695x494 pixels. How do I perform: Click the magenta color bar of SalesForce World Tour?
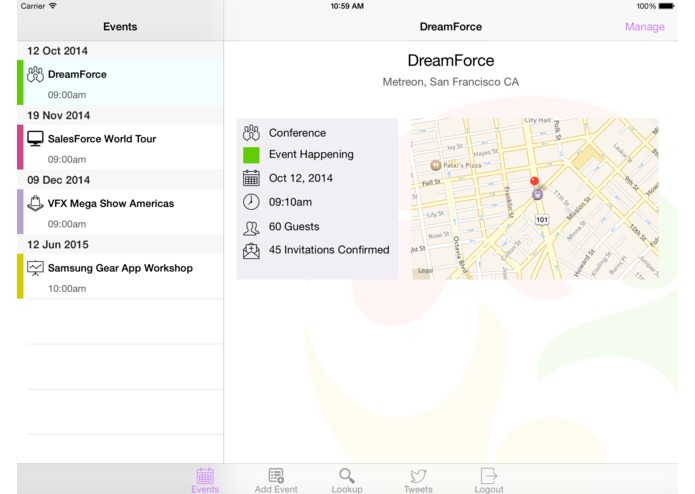(x=20, y=147)
